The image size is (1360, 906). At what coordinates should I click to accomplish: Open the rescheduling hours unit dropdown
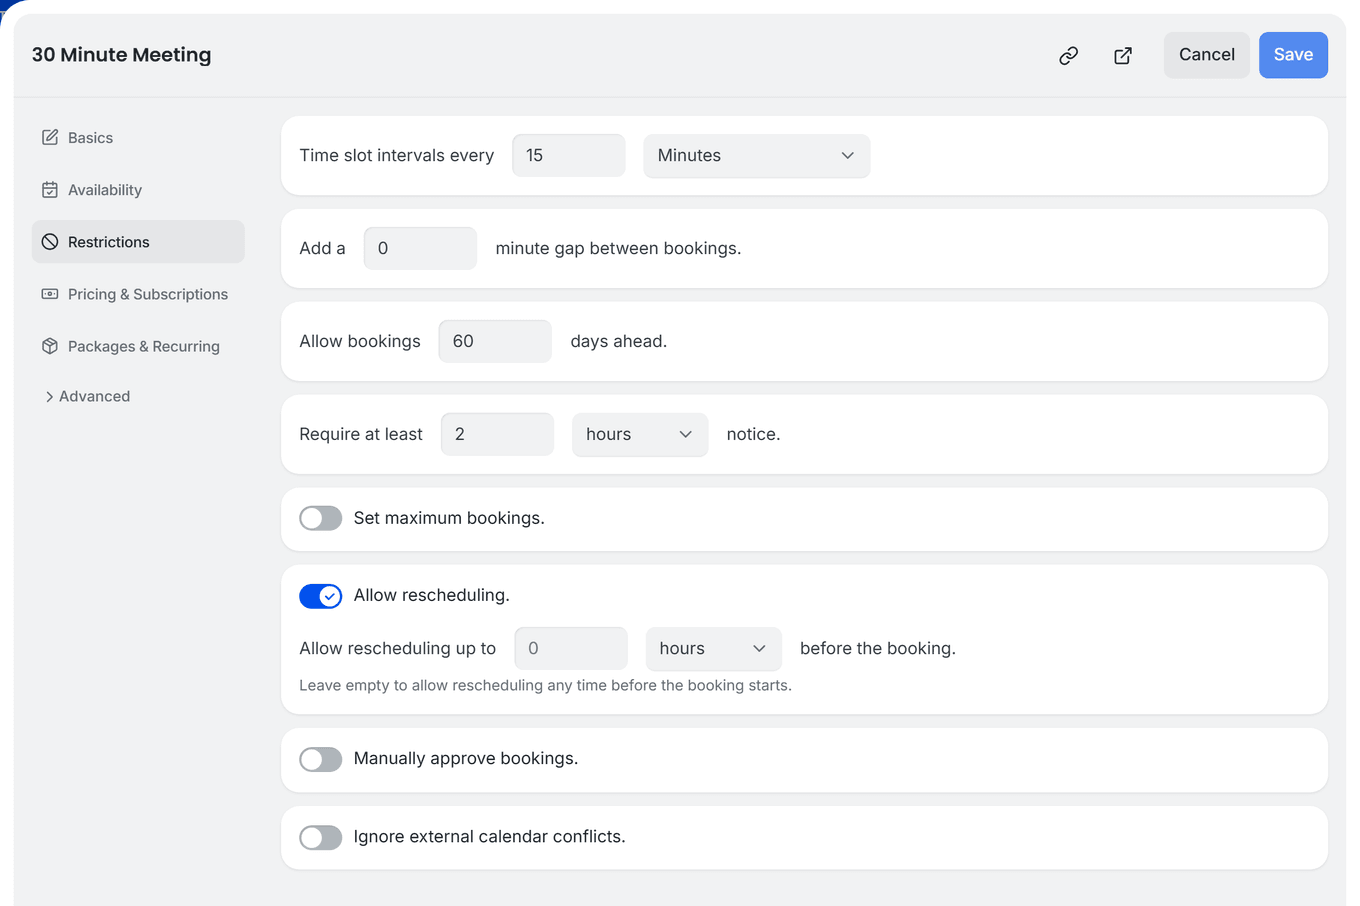point(713,649)
